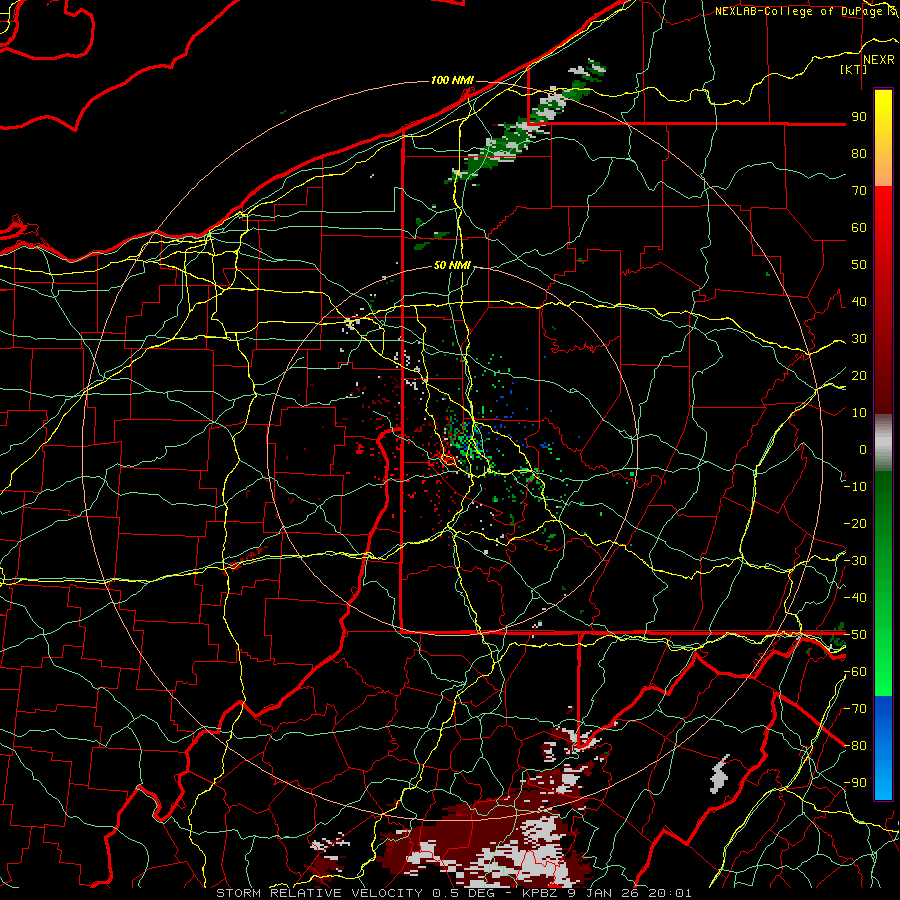The width and height of the screenshot is (900, 900).
Task: Select the -90 value on velocity scale
Action: pyautogui.click(x=855, y=783)
